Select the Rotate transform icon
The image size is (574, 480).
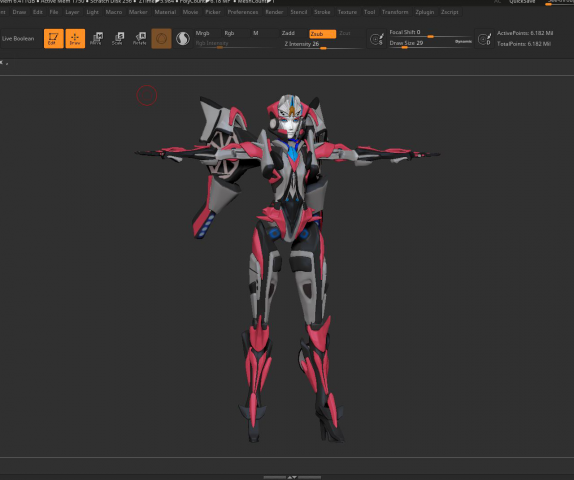[139, 38]
